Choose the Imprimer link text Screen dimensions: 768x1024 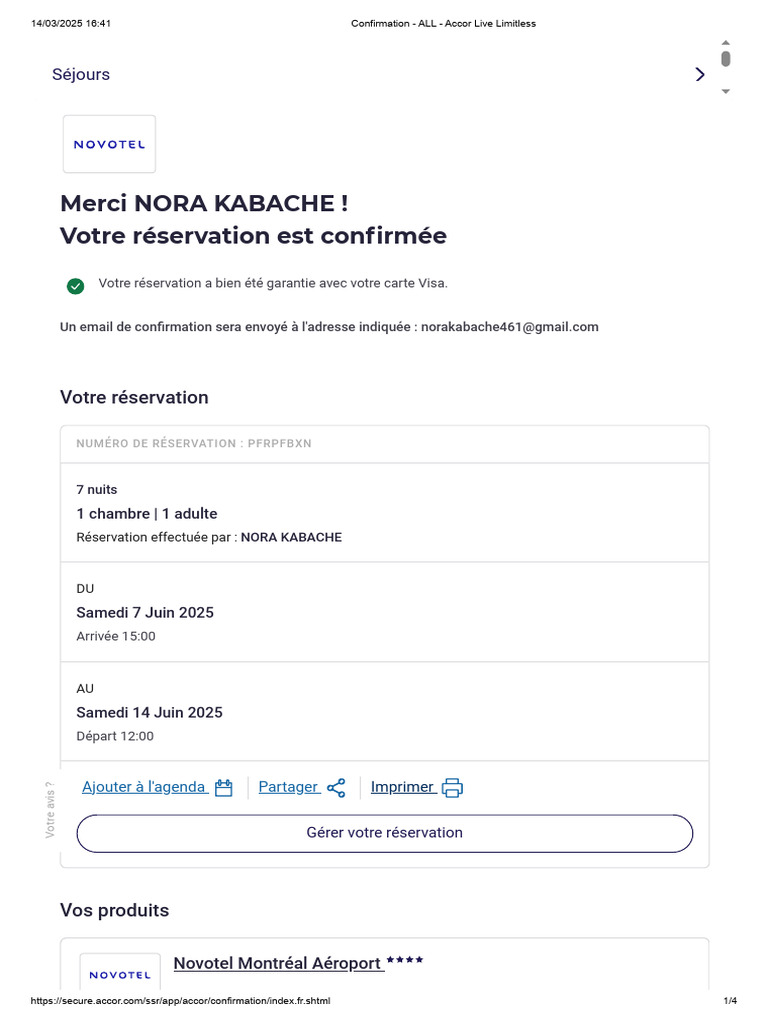[402, 787]
